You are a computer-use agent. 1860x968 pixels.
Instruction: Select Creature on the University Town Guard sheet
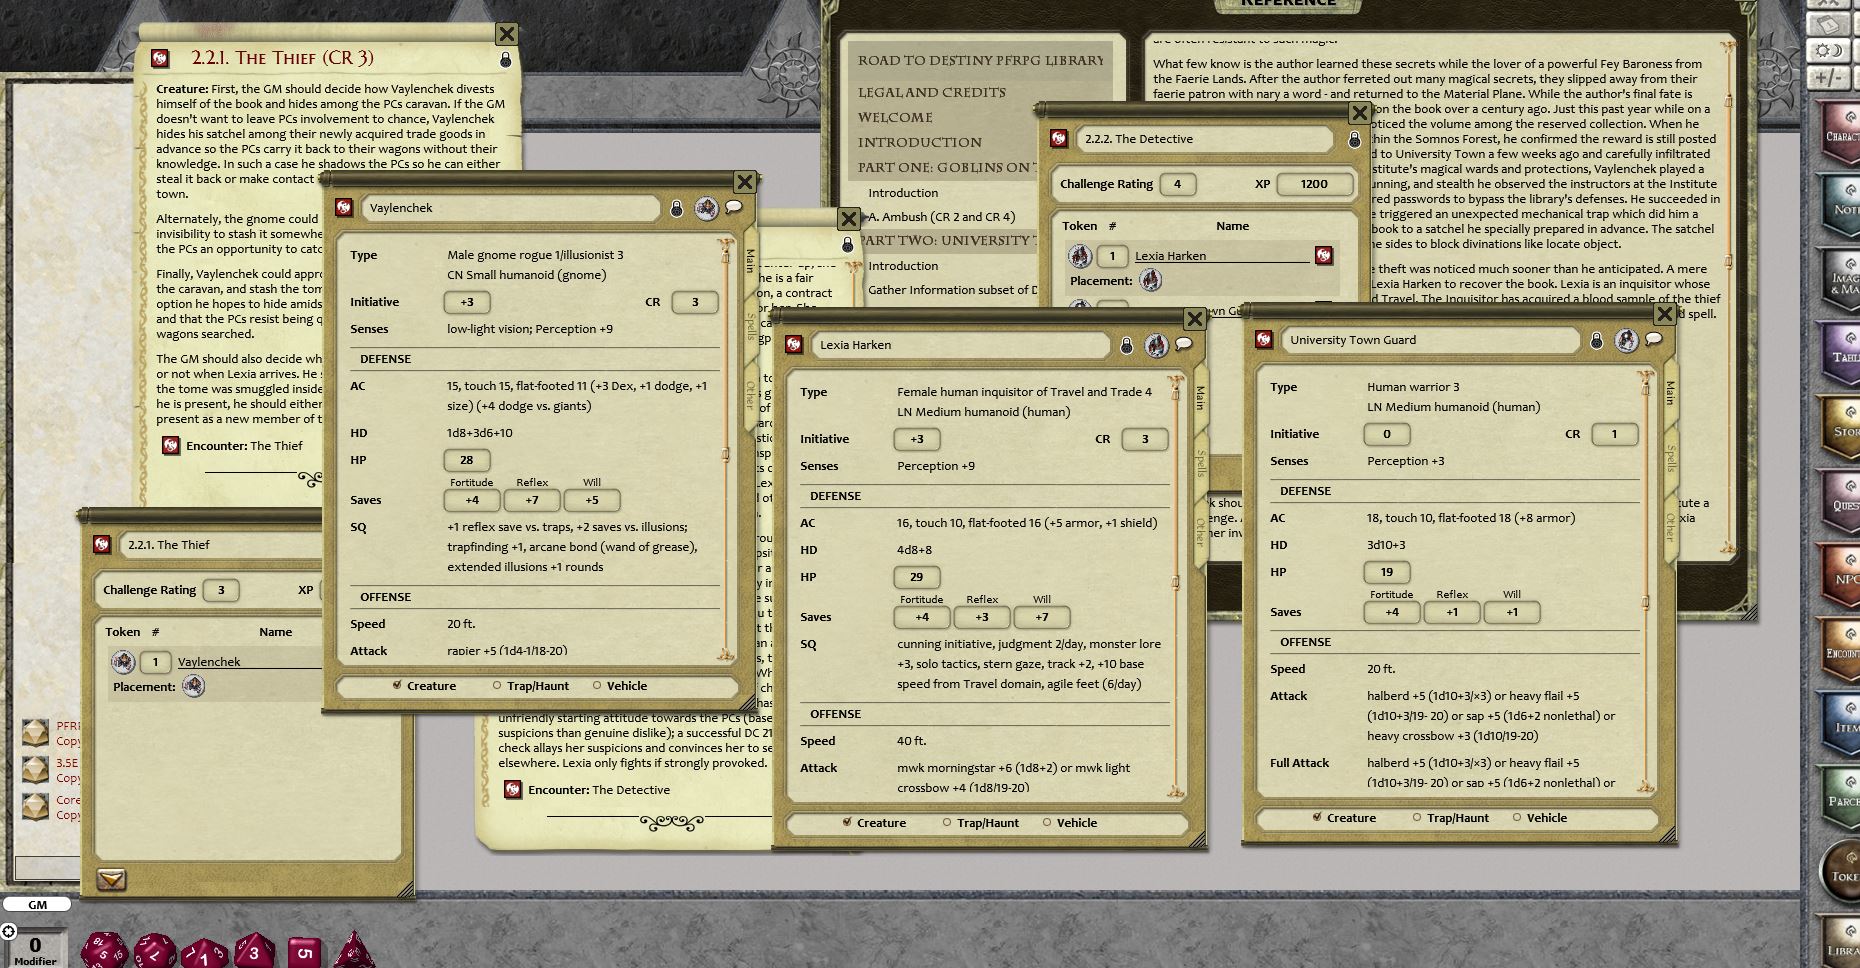point(1316,817)
